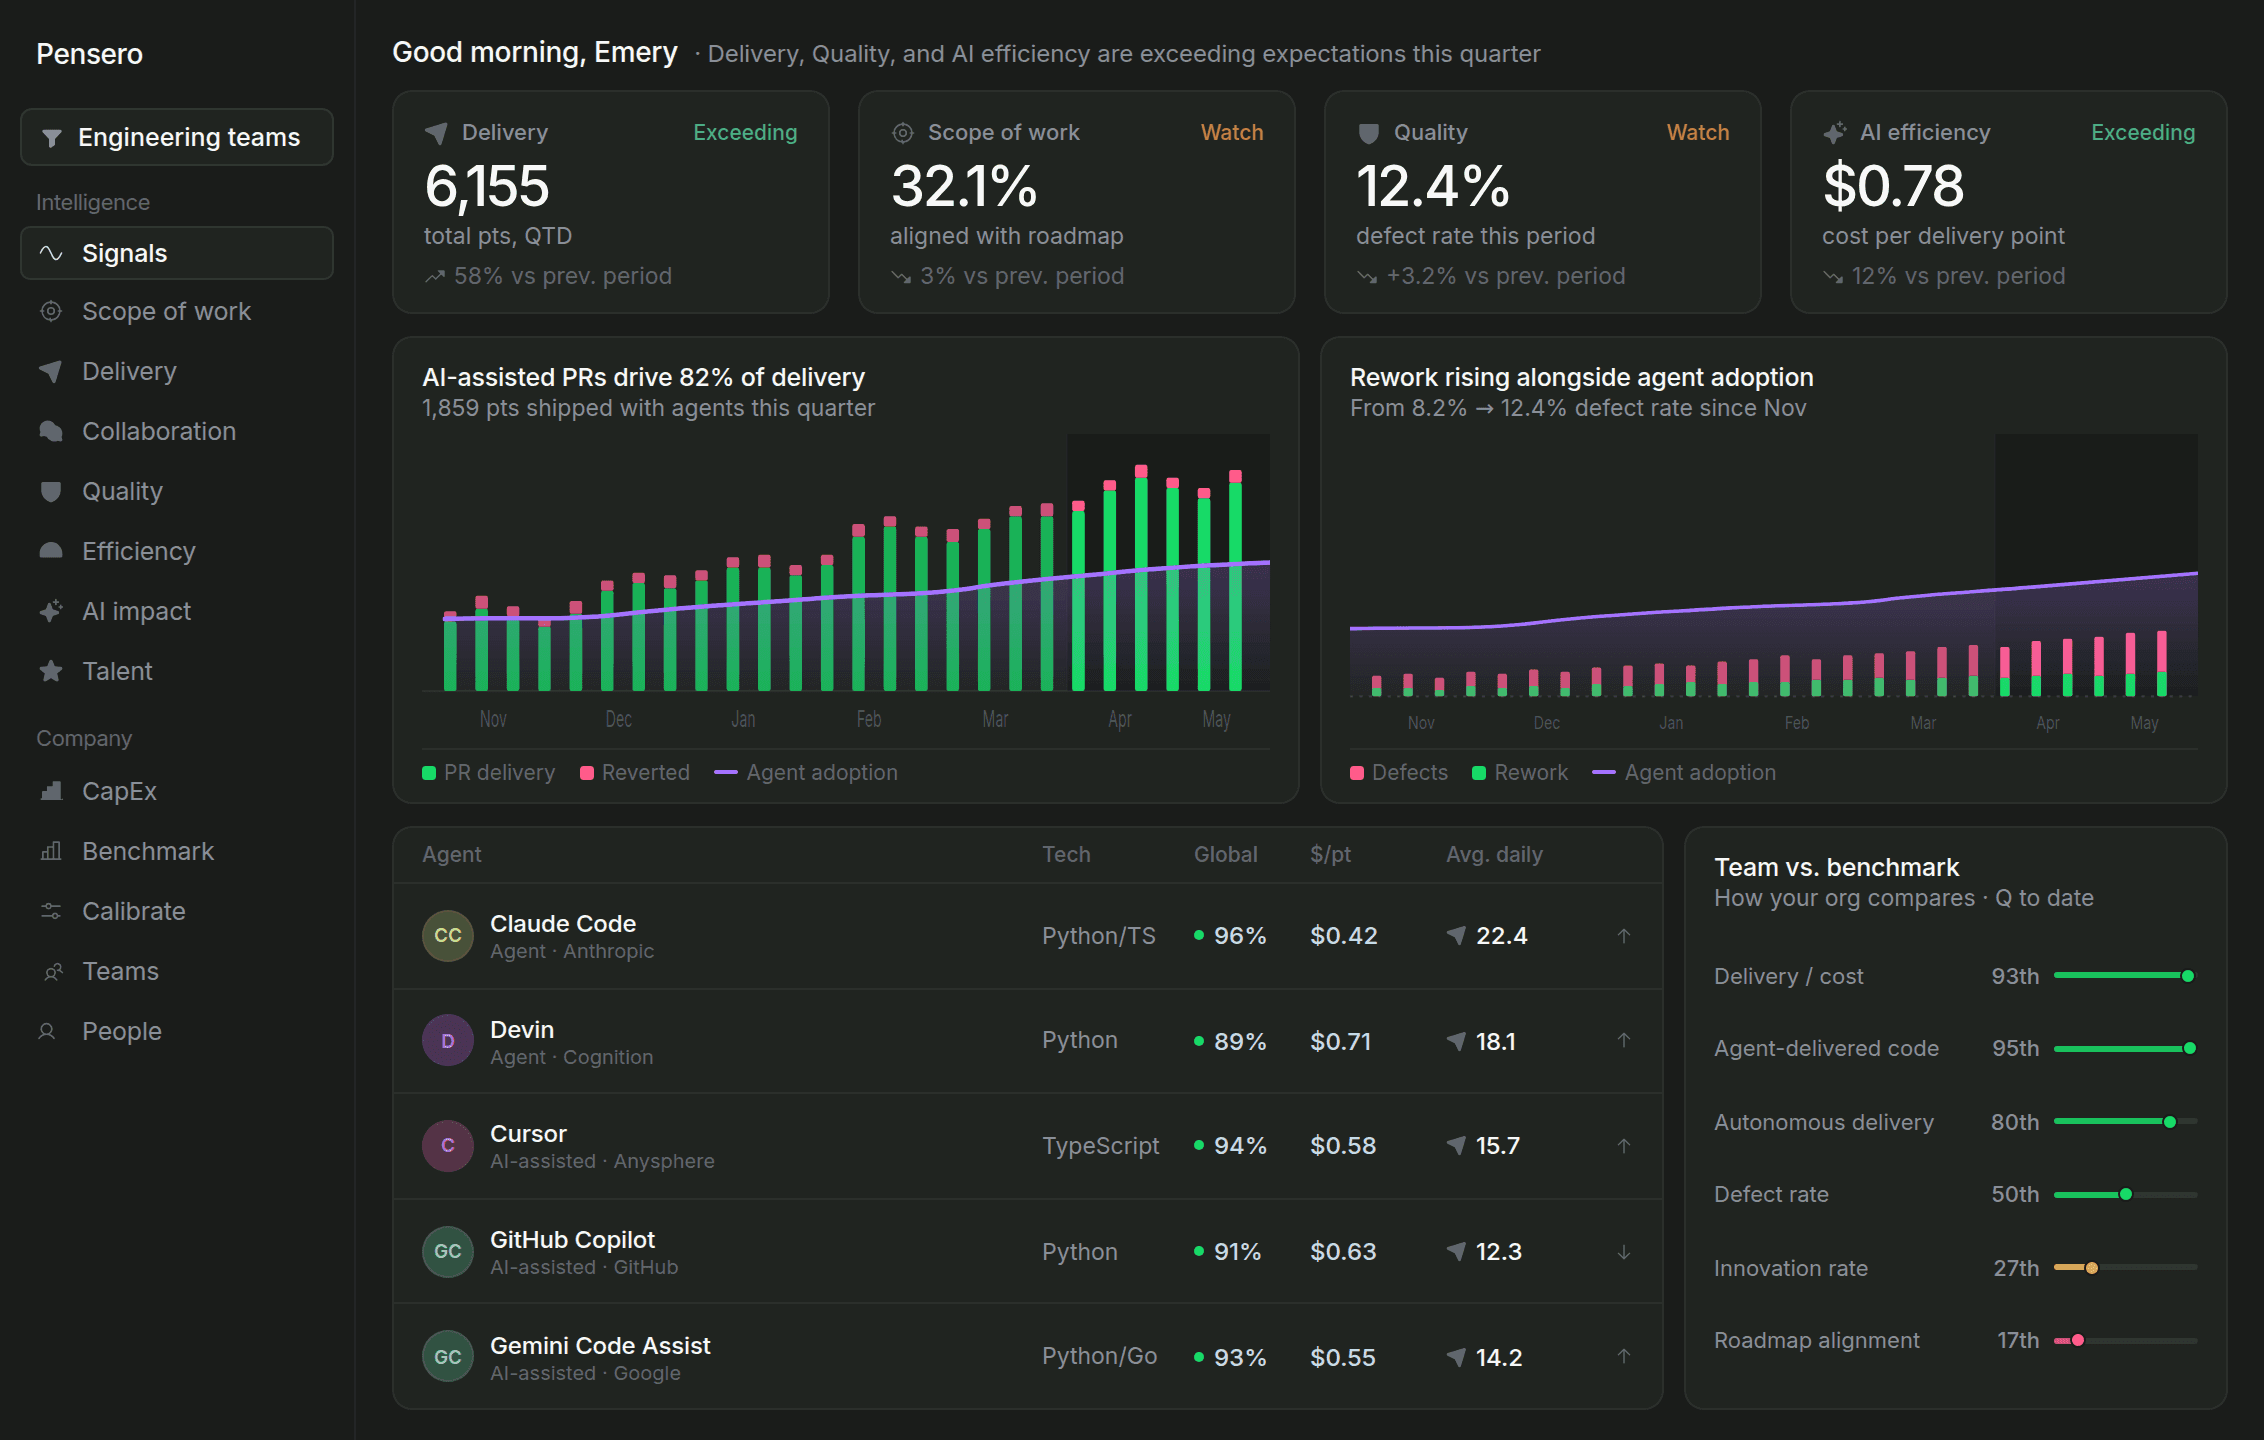Click the up arrow on Cursor row
The image size is (2264, 1440).
point(1624,1146)
